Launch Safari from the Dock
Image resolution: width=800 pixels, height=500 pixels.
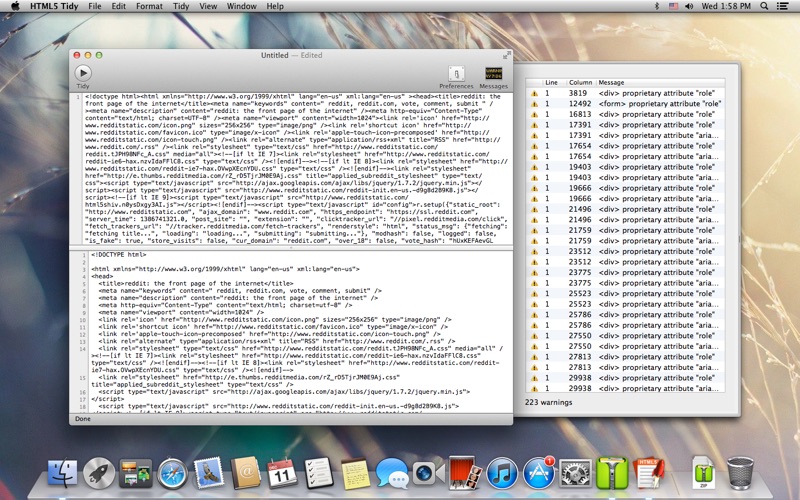pos(172,473)
